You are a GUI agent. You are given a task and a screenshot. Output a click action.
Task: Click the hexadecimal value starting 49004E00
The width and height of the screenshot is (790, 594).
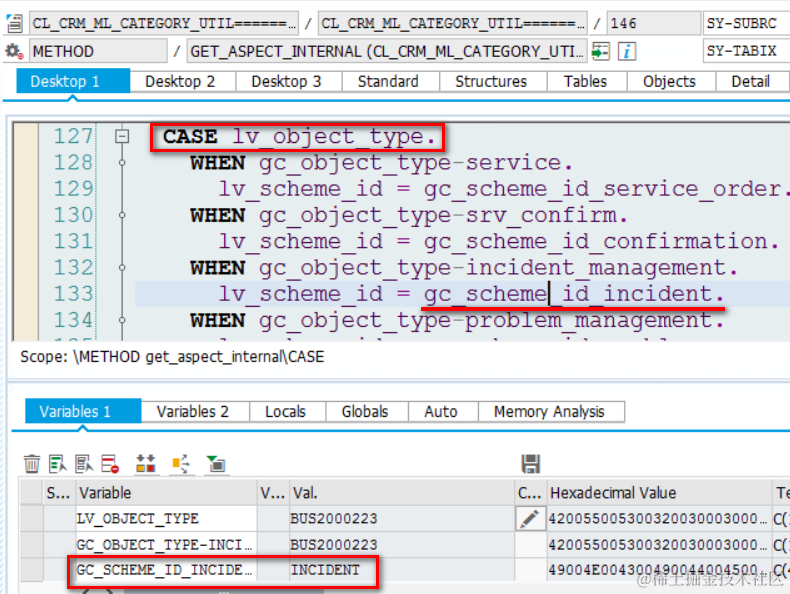click(x=659, y=570)
